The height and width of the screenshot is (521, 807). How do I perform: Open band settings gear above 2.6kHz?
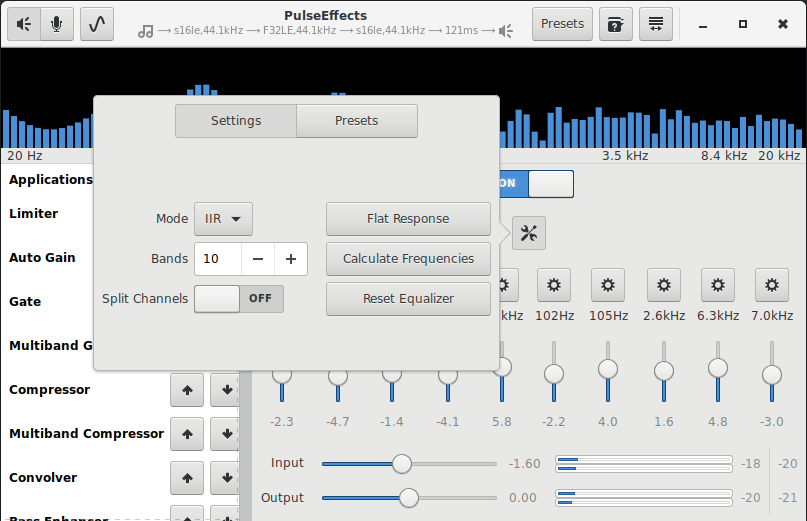click(664, 285)
